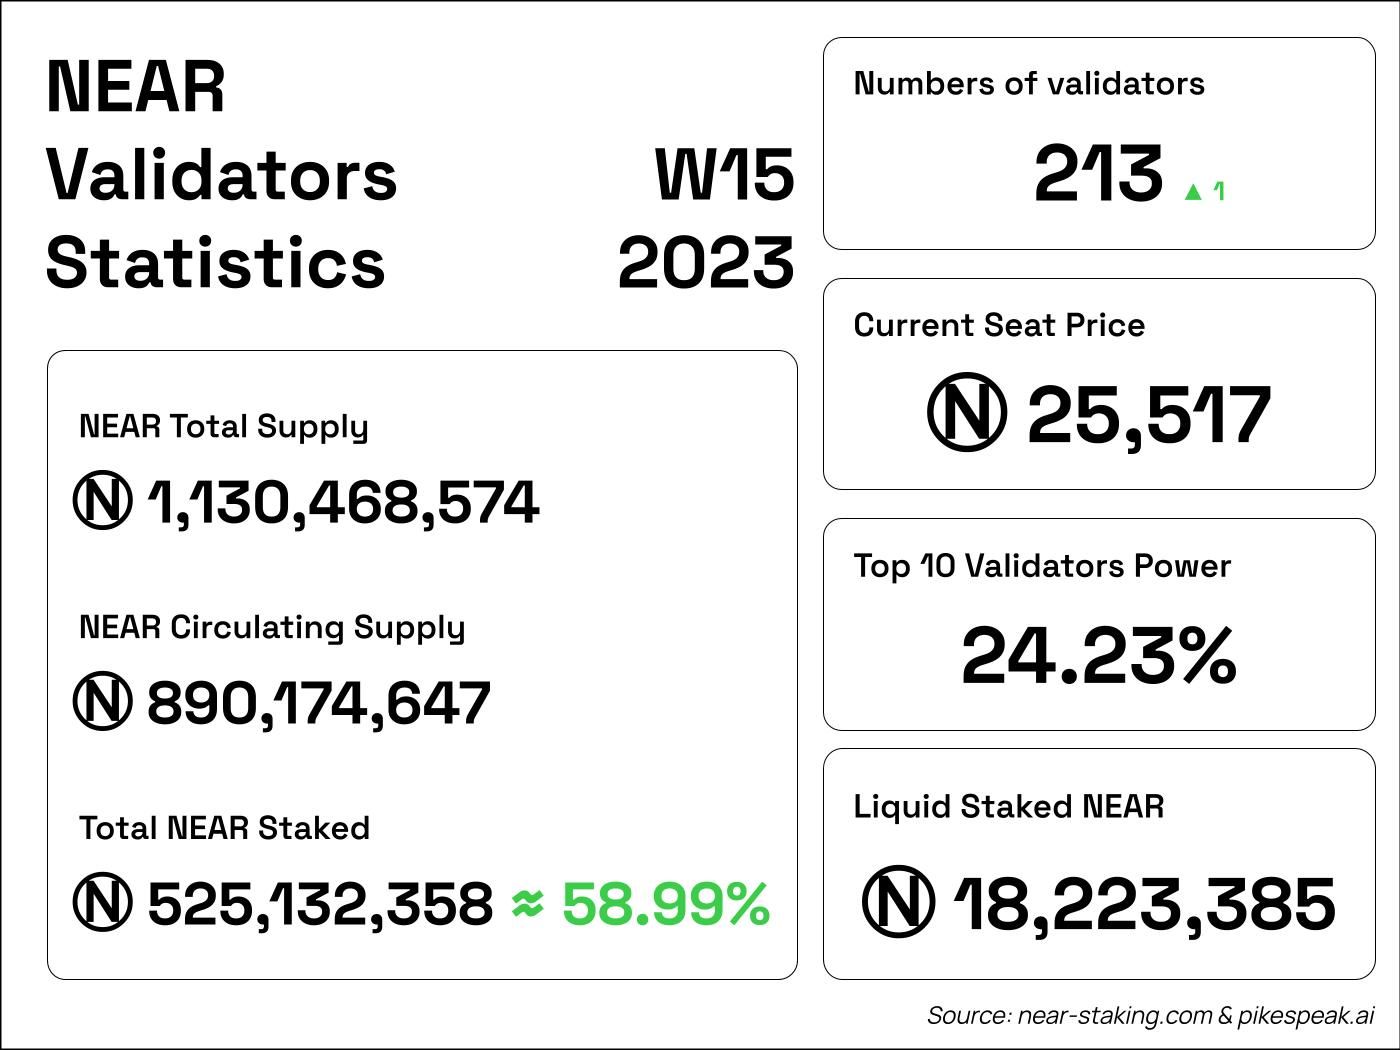This screenshot has width=1400, height=1050.
Task: Click the Top 10 Validators Power 24.23%
Action: click(x=1098, y=656)
